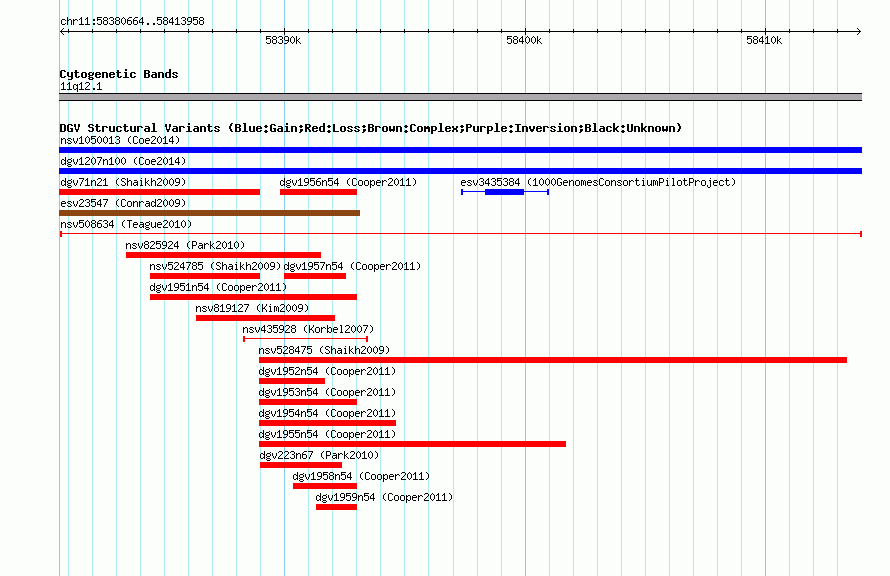Click the chr11:58380664..58413958 coordinate text
Viewport: 890px width, 576px height.
(x=132, y=21)
